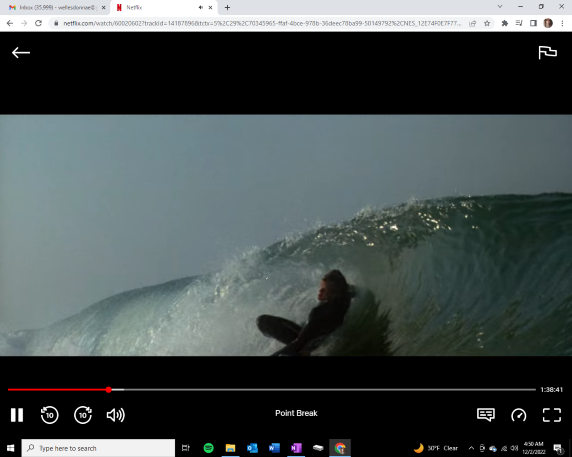Open OneNote from taskbar
This screenshot has width=572, height=457.
[296, 448]
